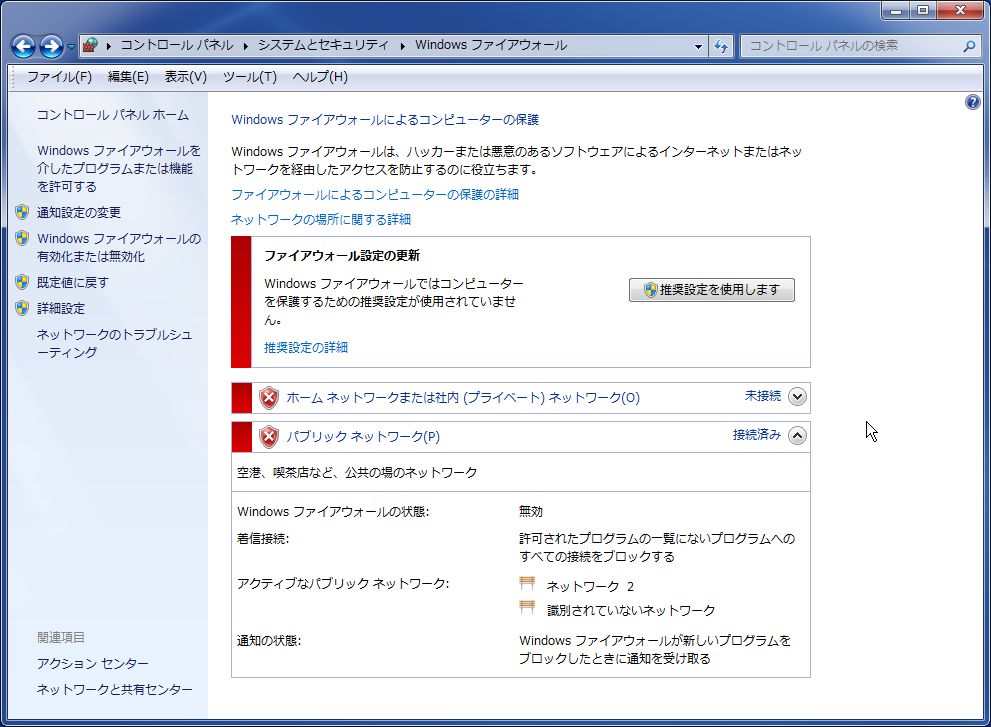Expand the private network section chevron
The height and width of the screenshot is (727, 991).
point(798,396)
